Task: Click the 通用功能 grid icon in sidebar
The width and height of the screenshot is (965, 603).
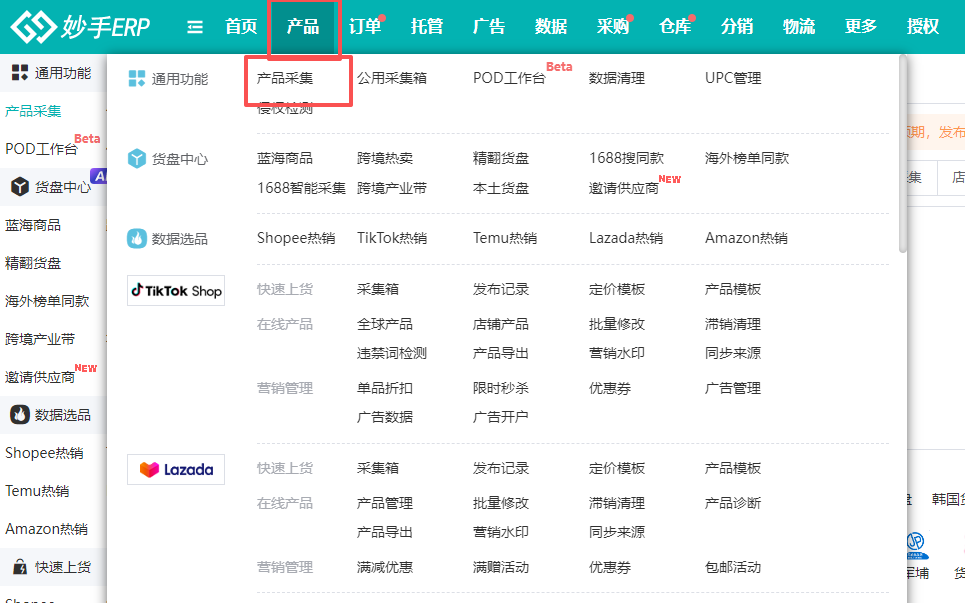Action: [20, 73]
